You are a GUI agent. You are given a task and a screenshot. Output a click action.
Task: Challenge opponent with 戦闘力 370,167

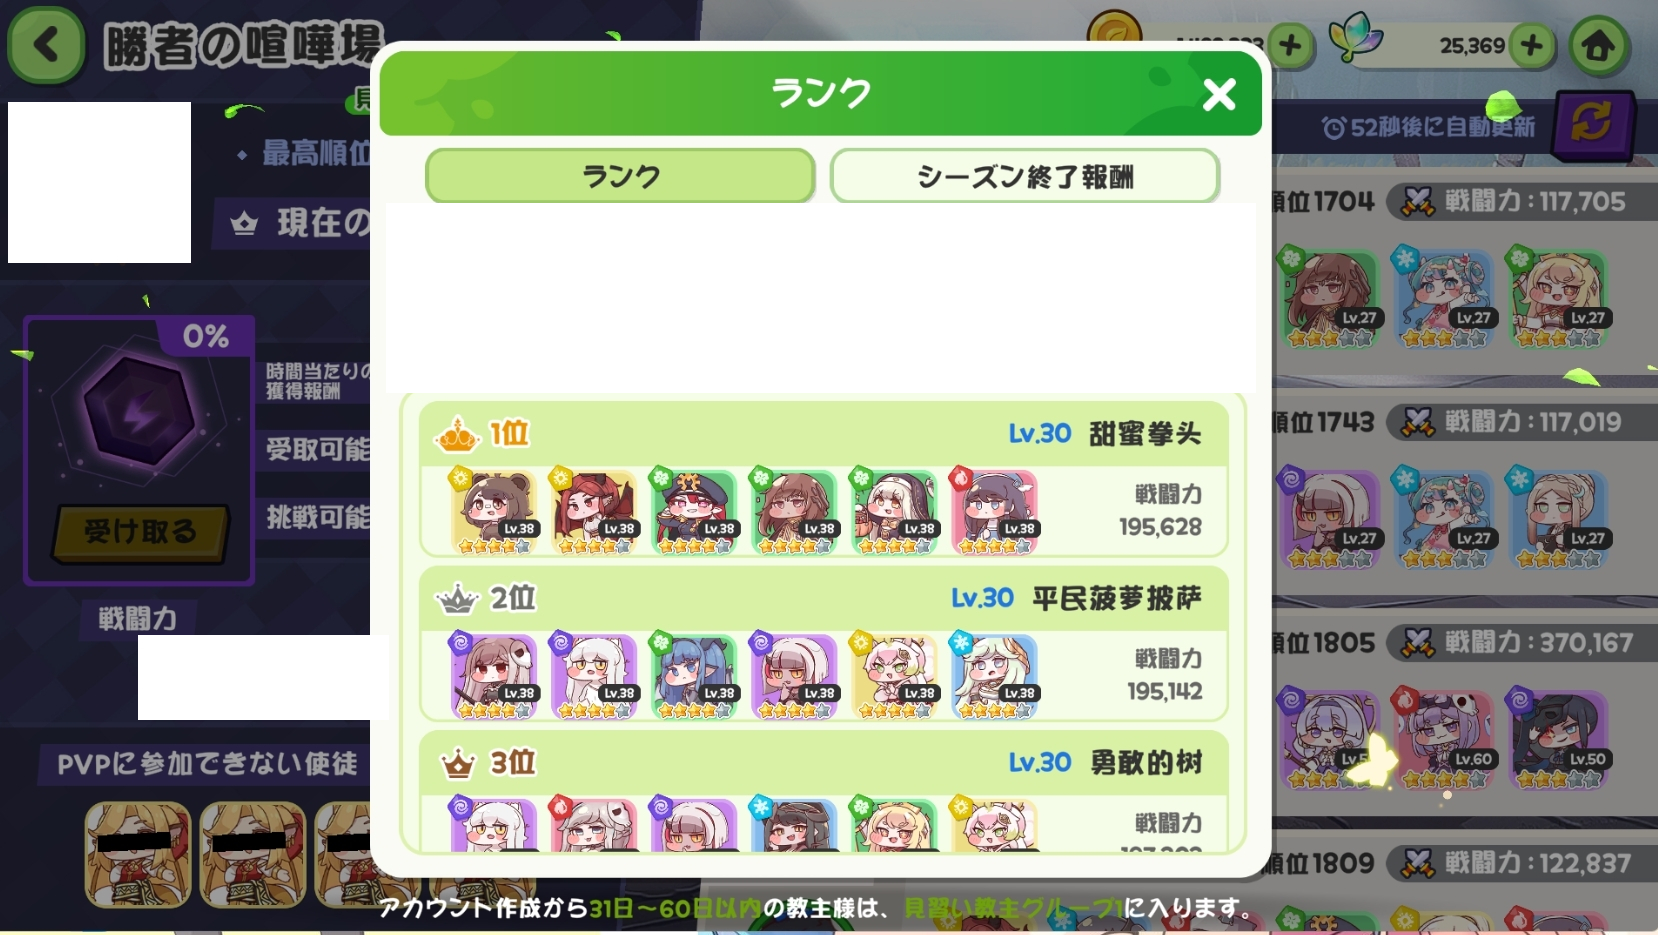coord(1464,710)
